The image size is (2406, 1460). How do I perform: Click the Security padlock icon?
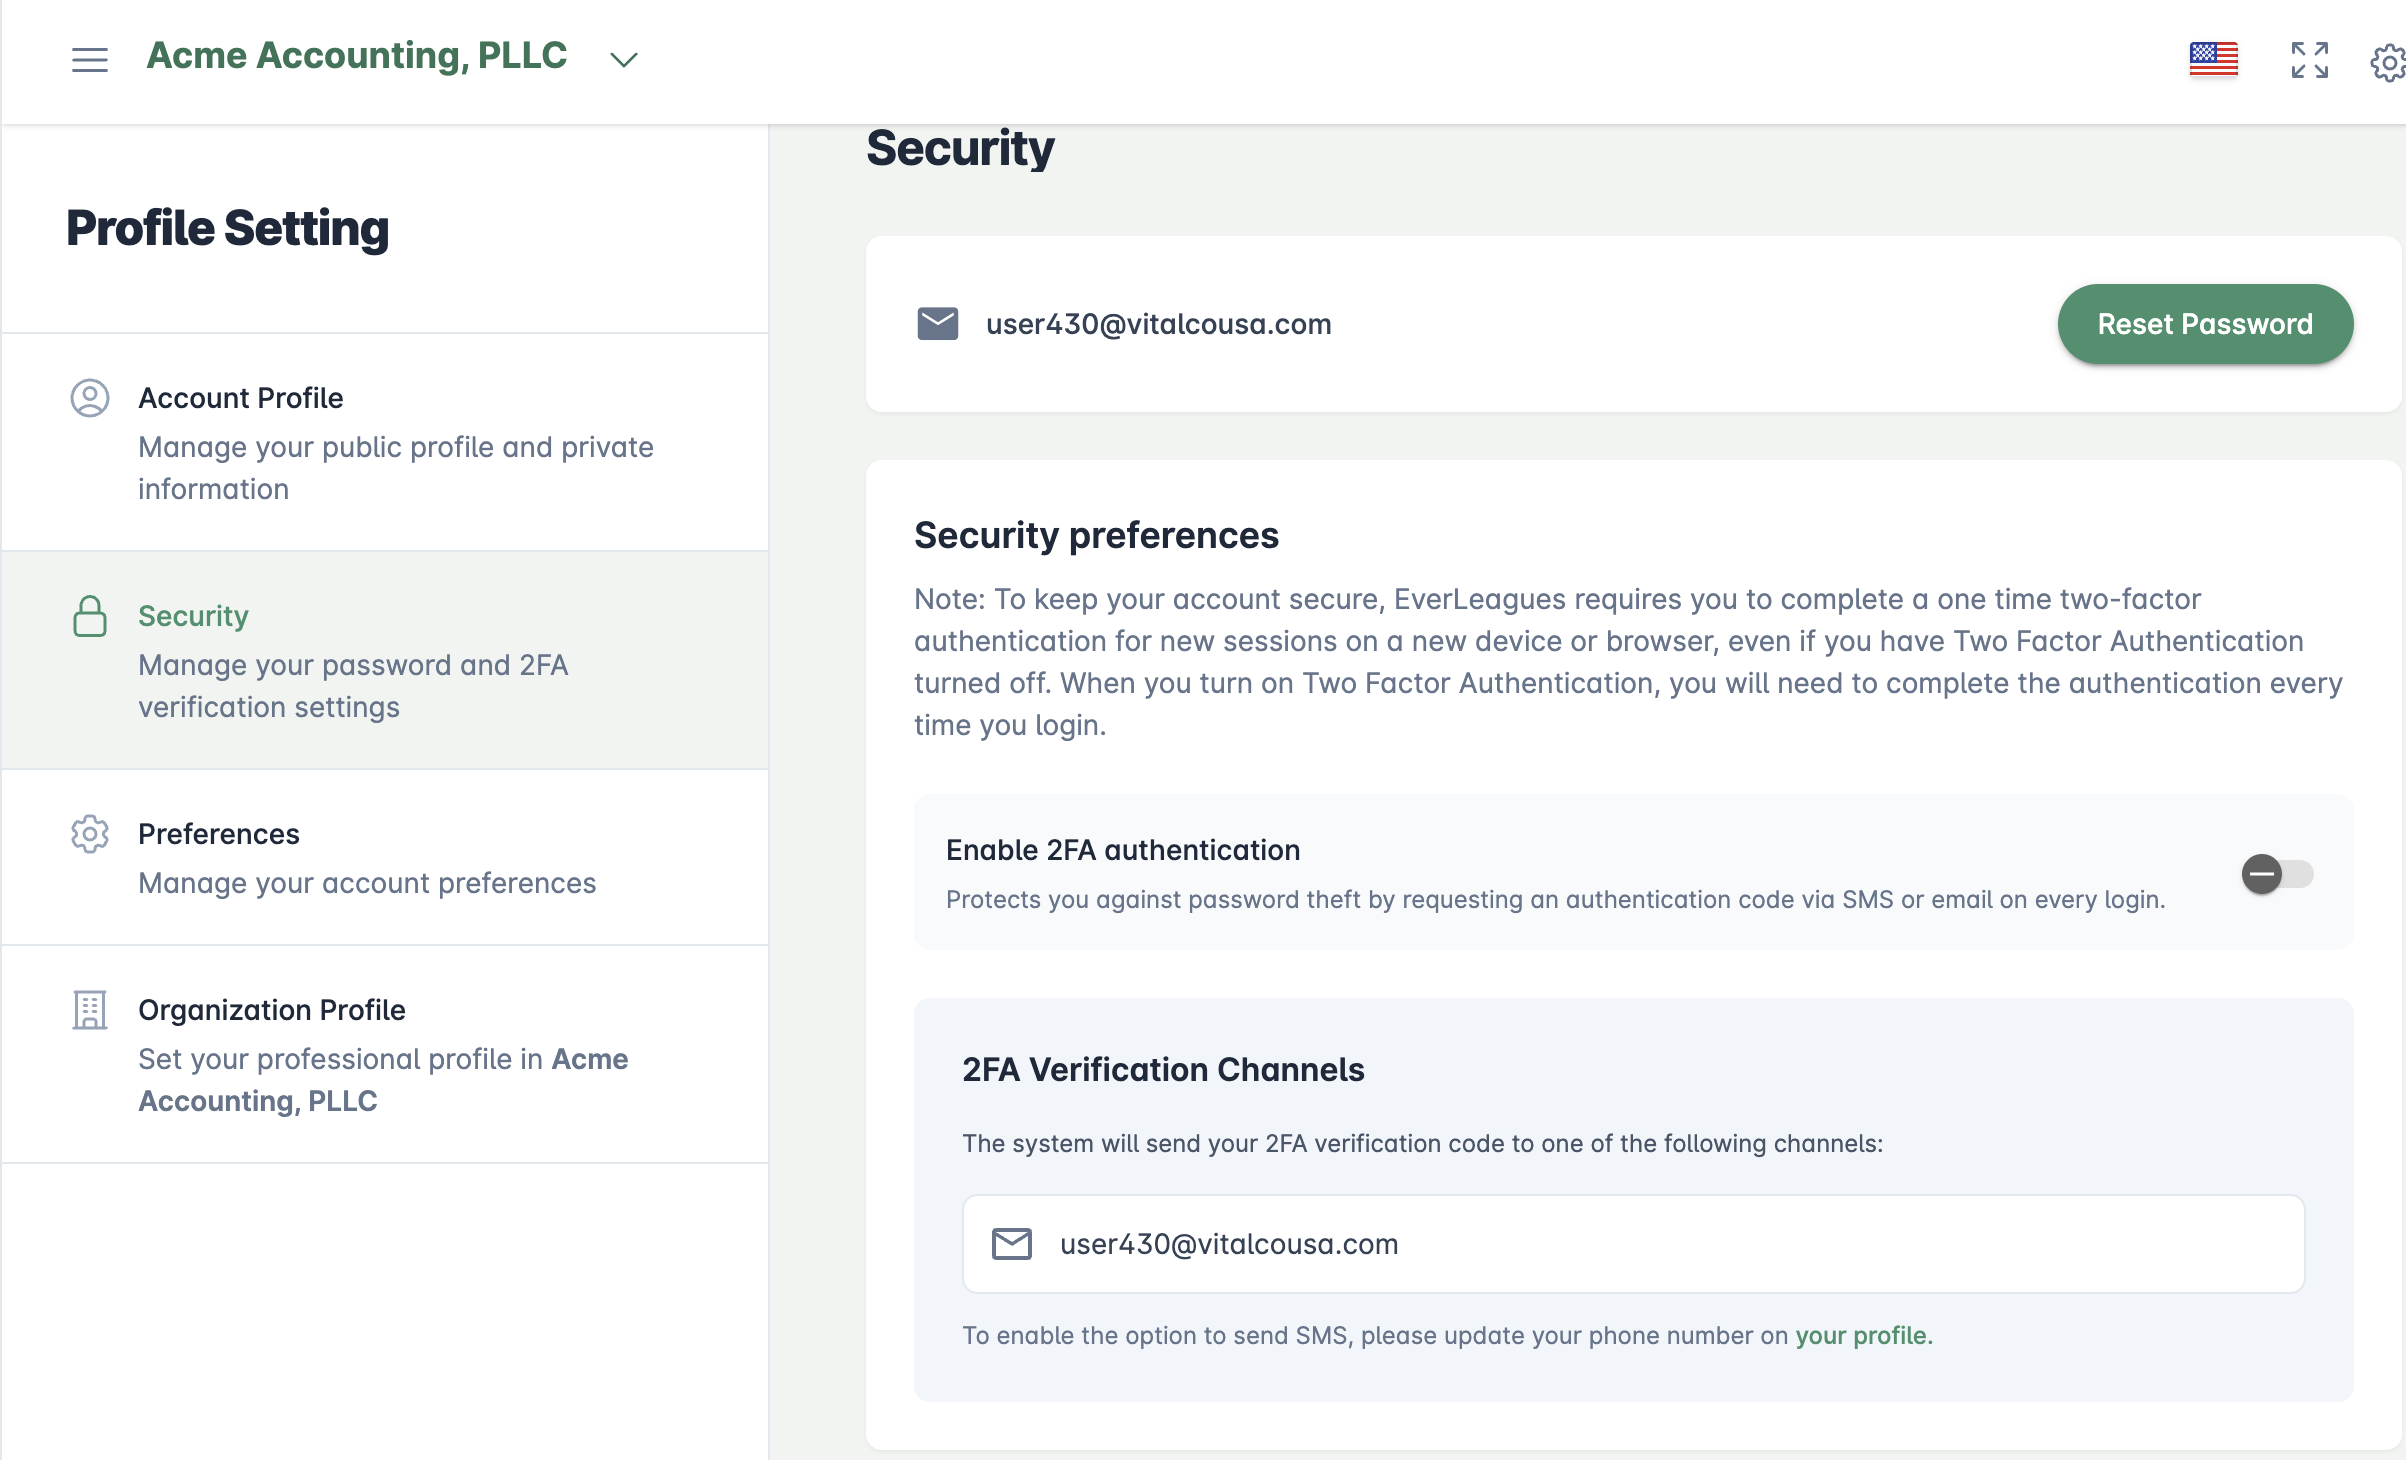(90, 616)
